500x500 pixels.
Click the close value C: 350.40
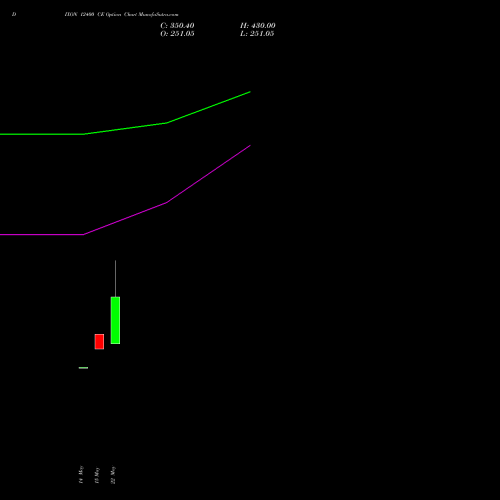point(177,26)
